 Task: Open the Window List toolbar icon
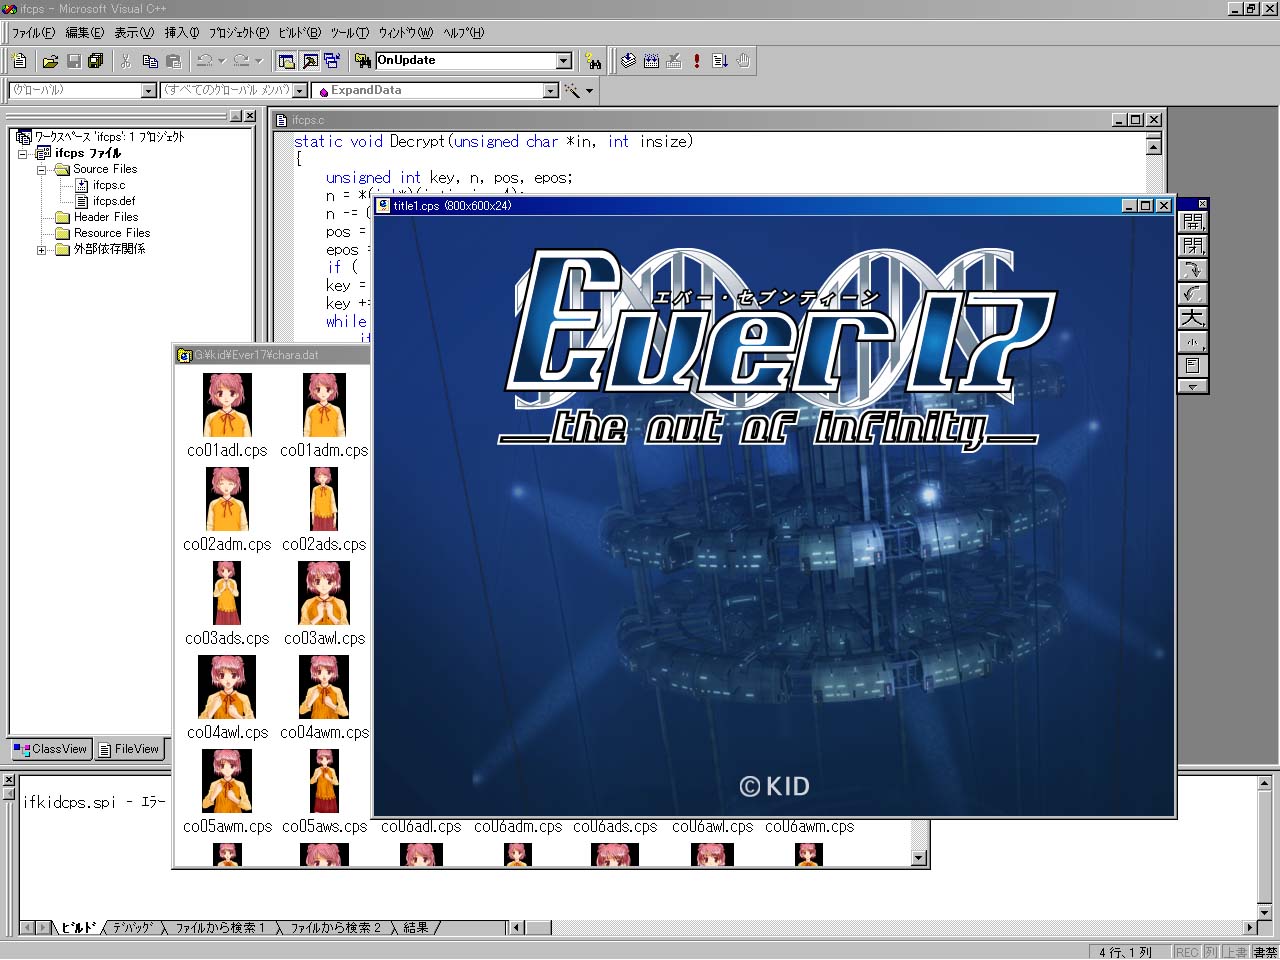(333, 61)
